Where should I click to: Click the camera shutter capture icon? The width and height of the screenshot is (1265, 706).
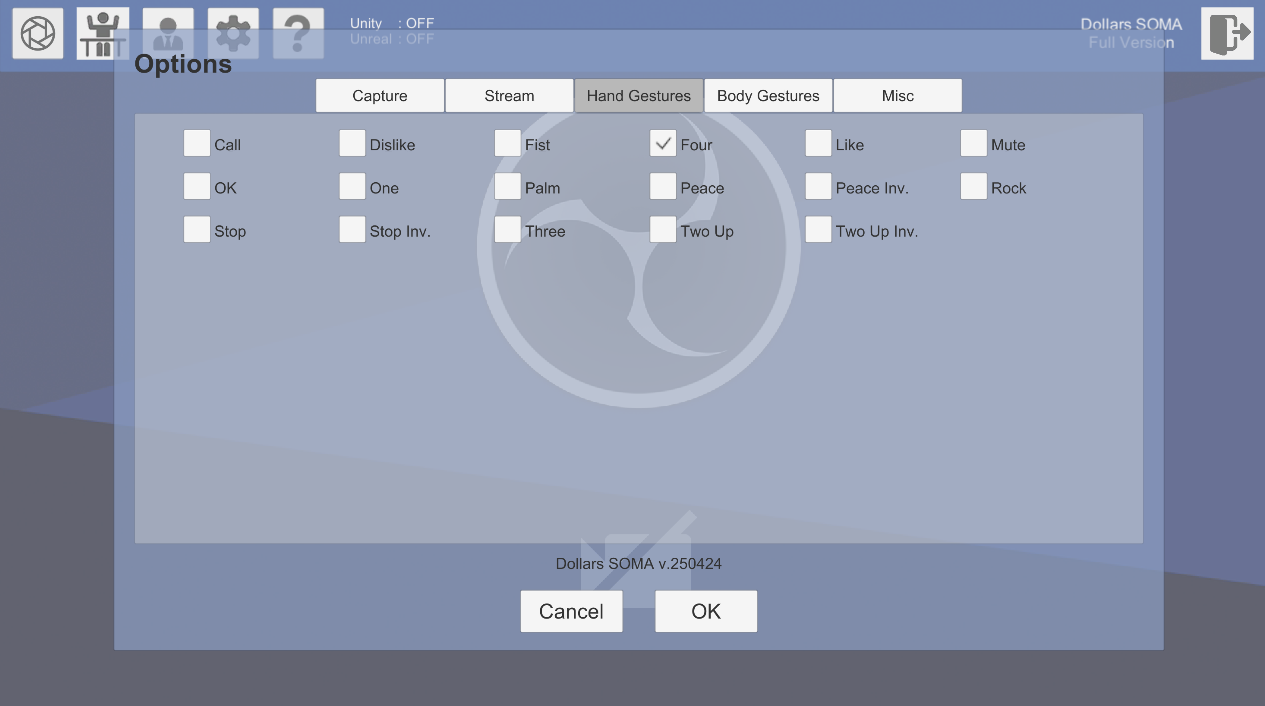[x=38, y=34]
